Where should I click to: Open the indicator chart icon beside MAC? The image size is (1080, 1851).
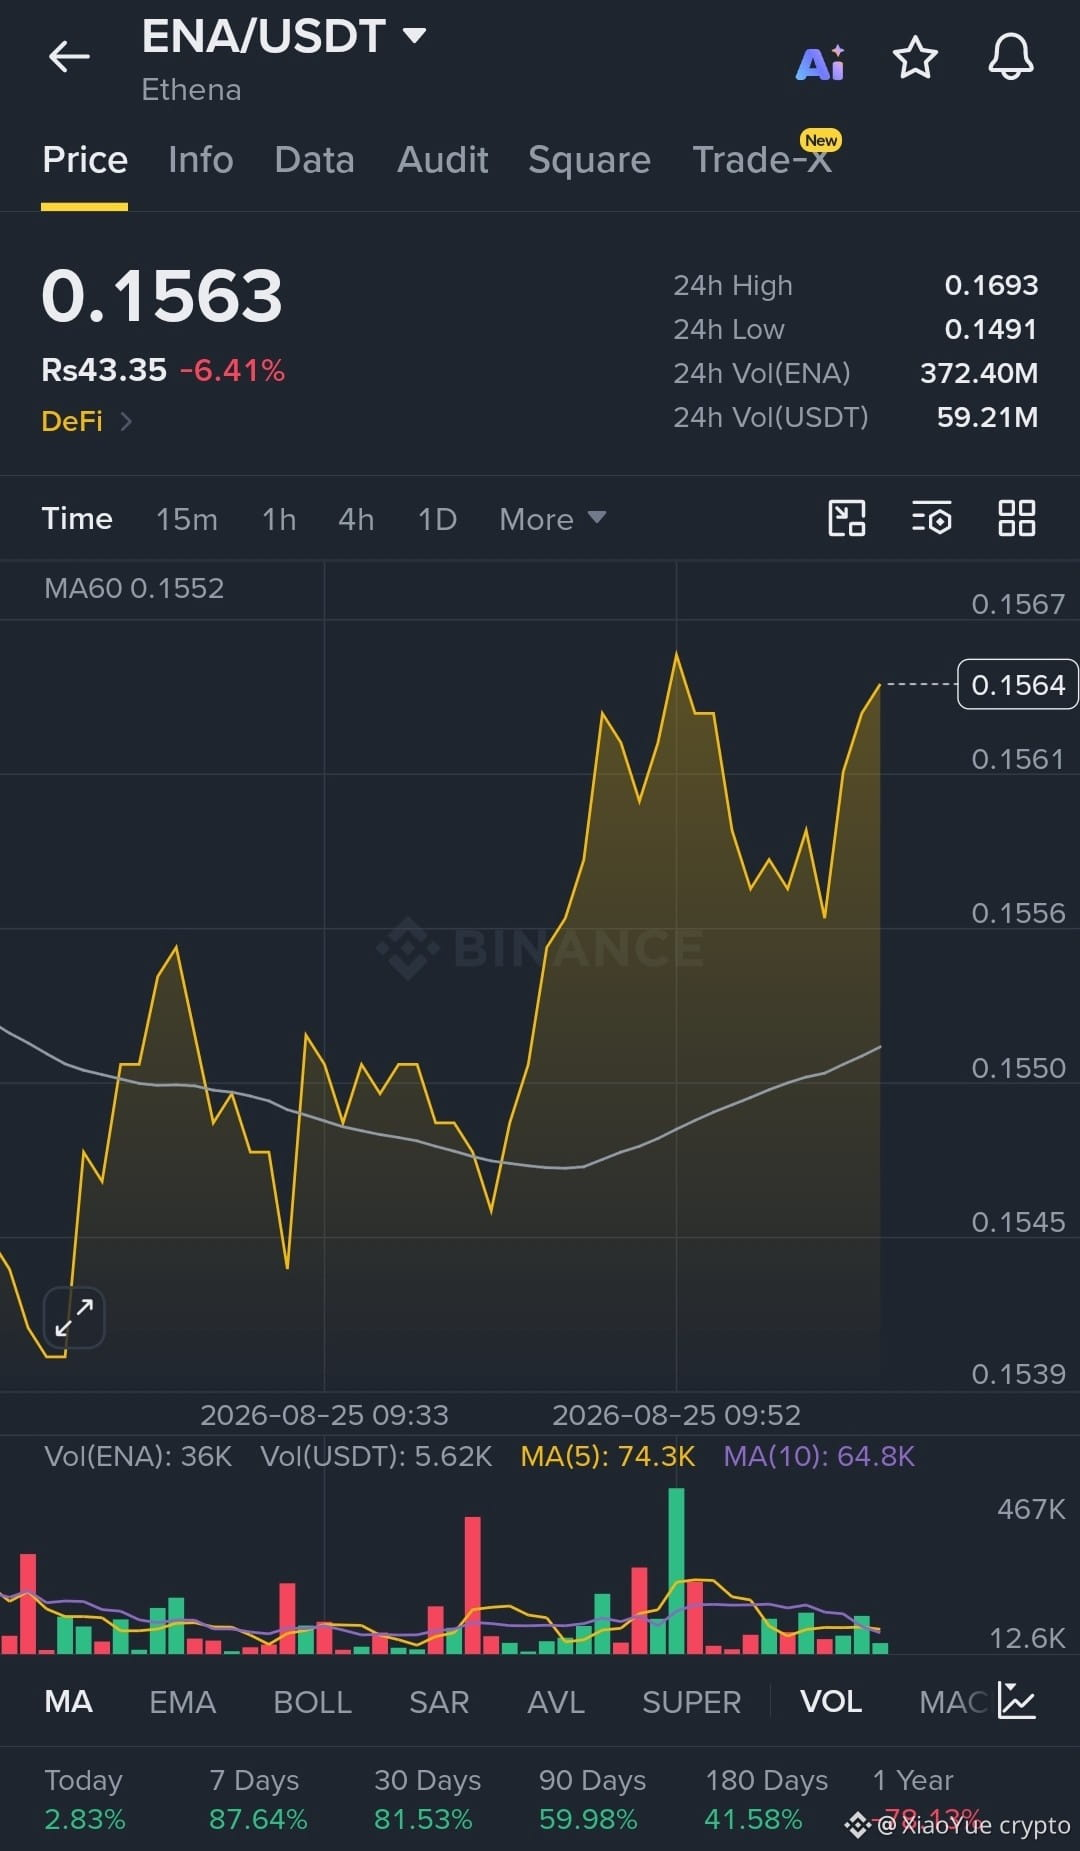point(1017,1701)
